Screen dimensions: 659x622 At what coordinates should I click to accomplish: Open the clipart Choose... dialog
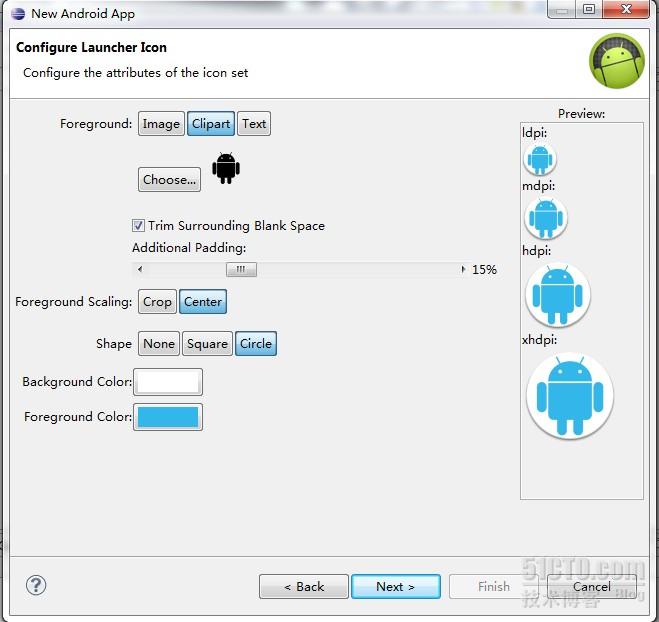tap(169, 179)
